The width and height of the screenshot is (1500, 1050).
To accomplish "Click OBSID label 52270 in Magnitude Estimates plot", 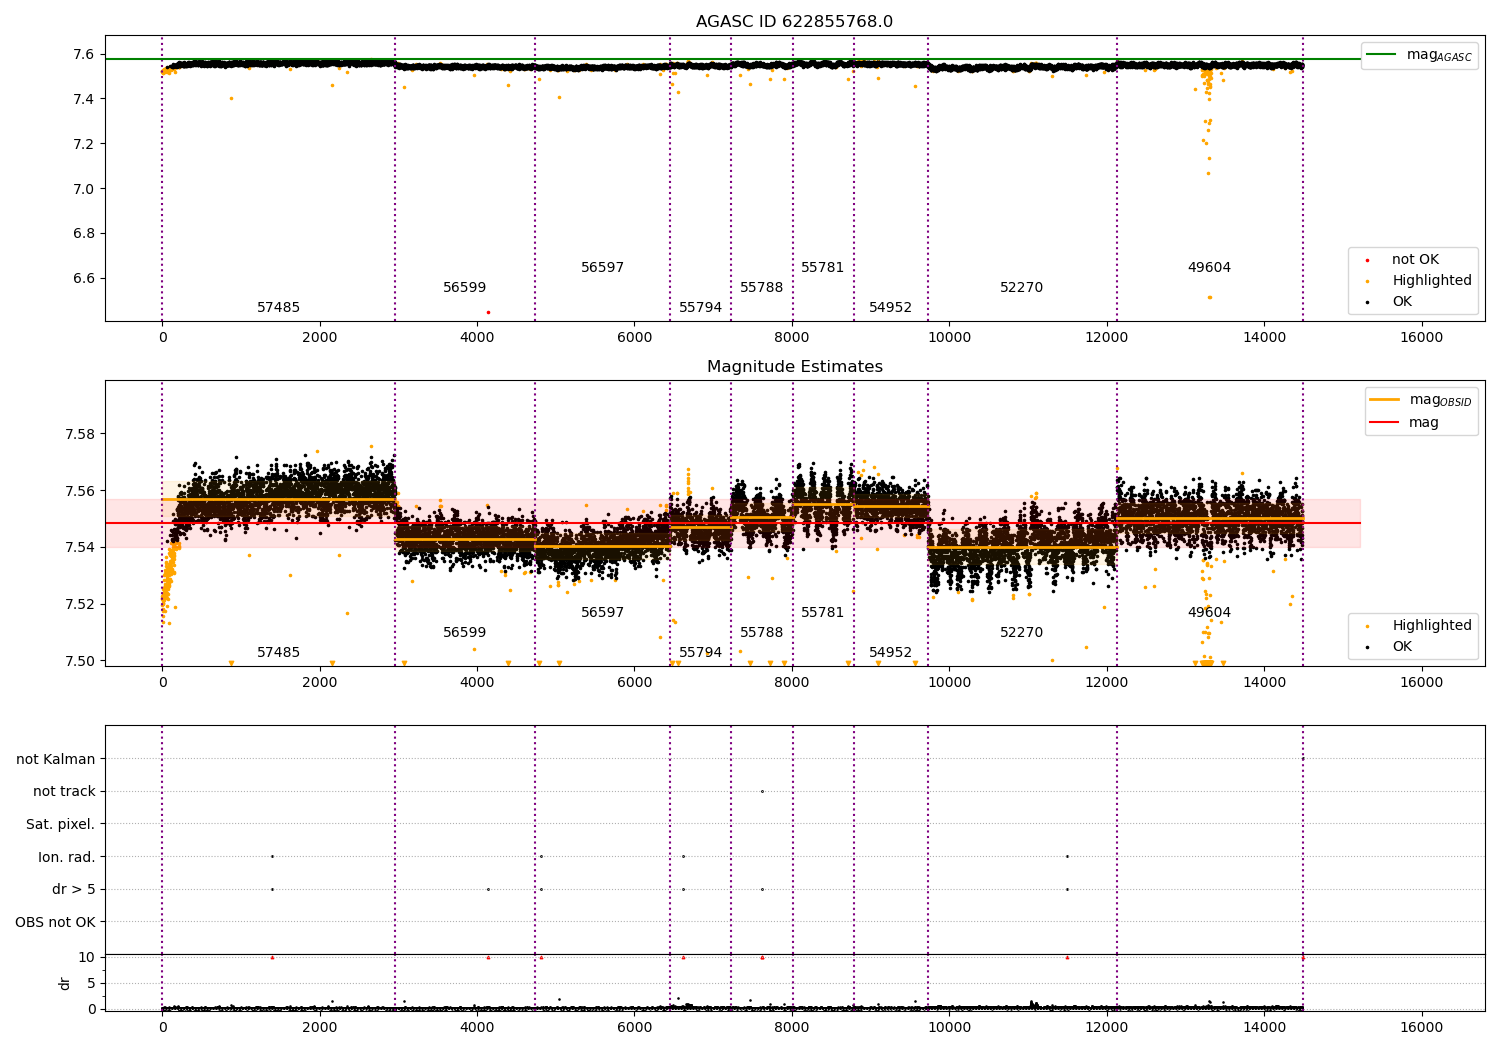I will (1021, 633).
